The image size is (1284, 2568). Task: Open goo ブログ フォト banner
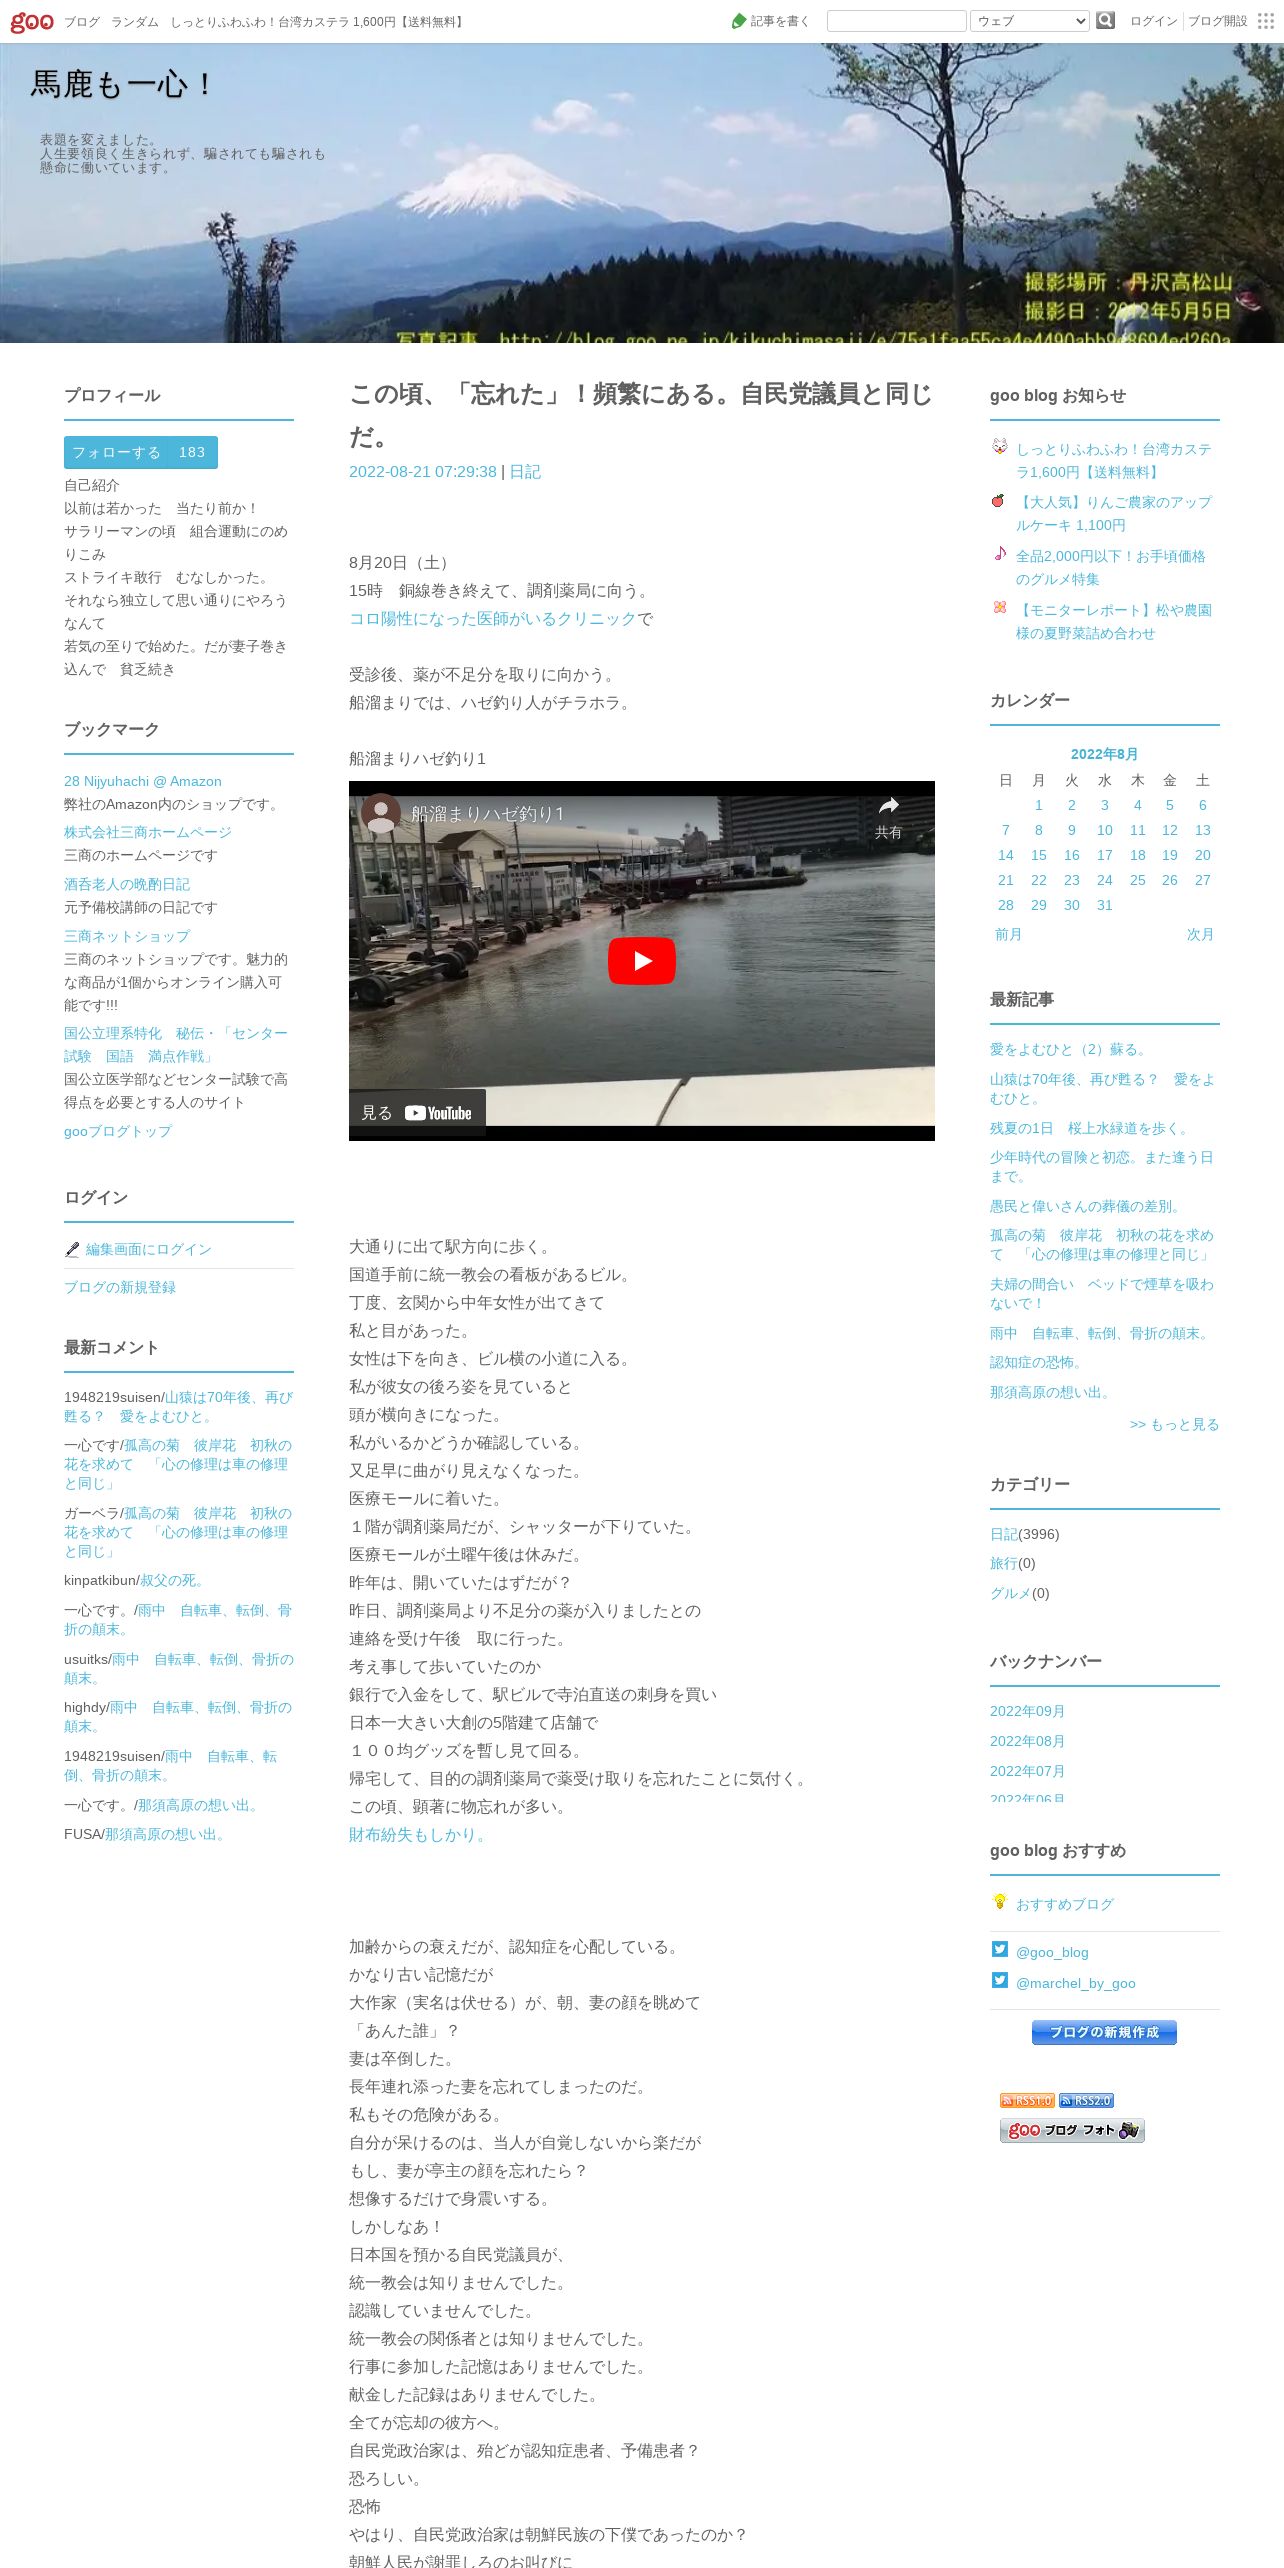[x=1072, y=2130]
